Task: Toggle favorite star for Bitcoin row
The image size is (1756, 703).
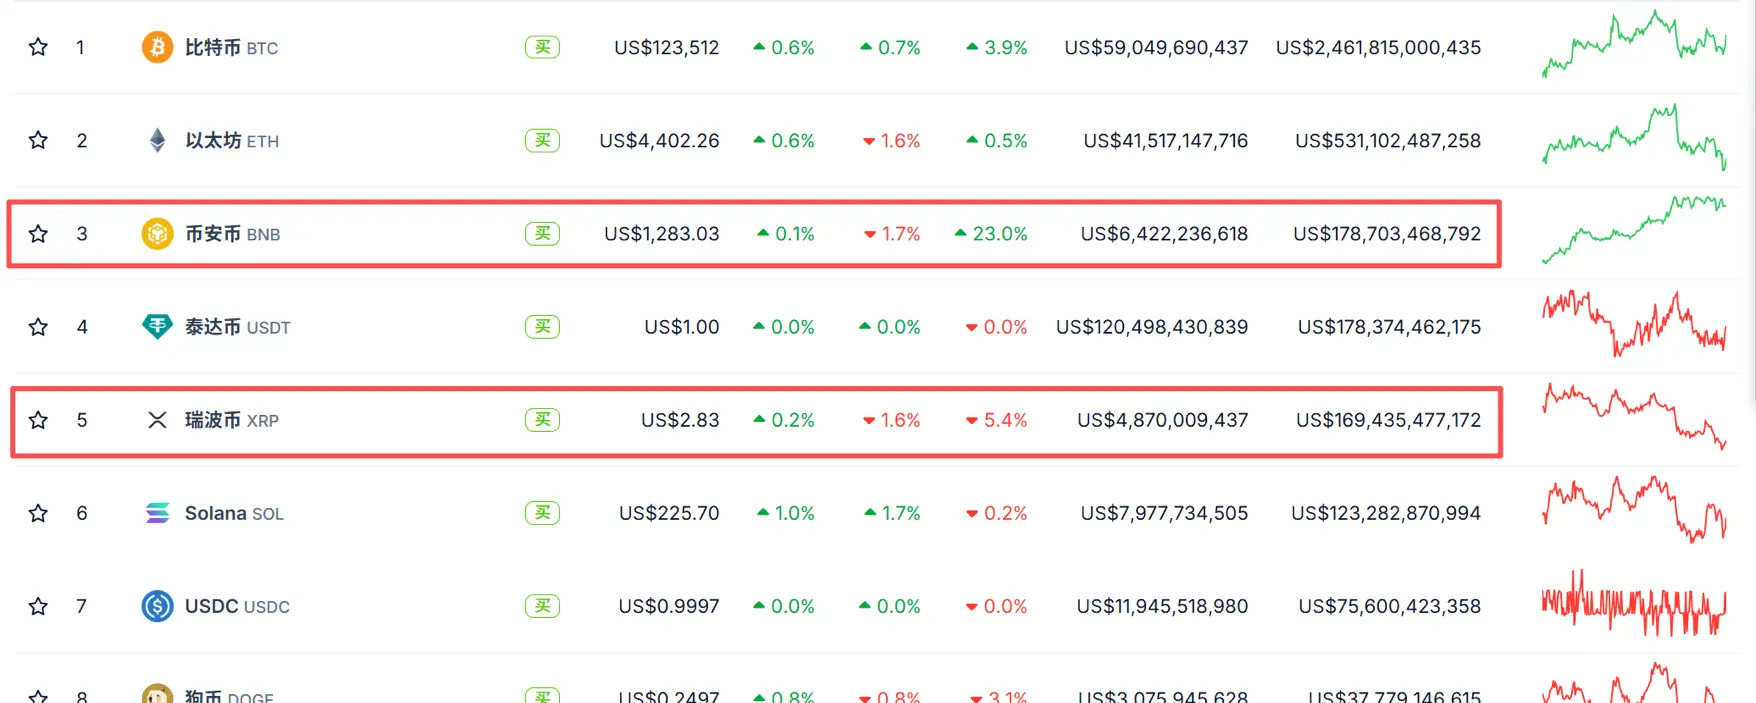Action: pos(38,47)
